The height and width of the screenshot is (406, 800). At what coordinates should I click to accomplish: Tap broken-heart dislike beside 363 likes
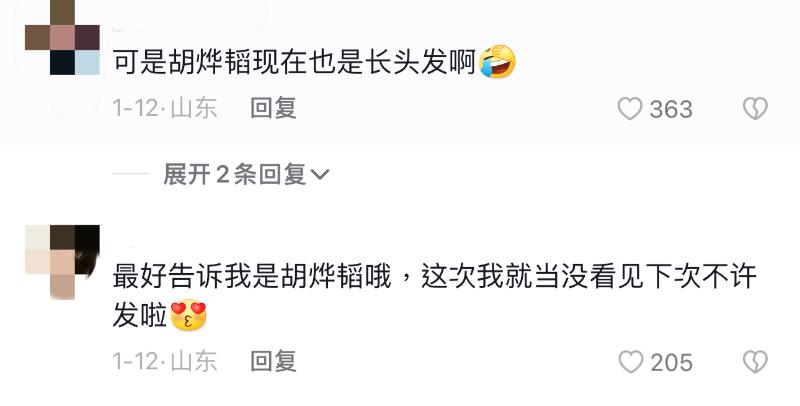pos(755,109)
